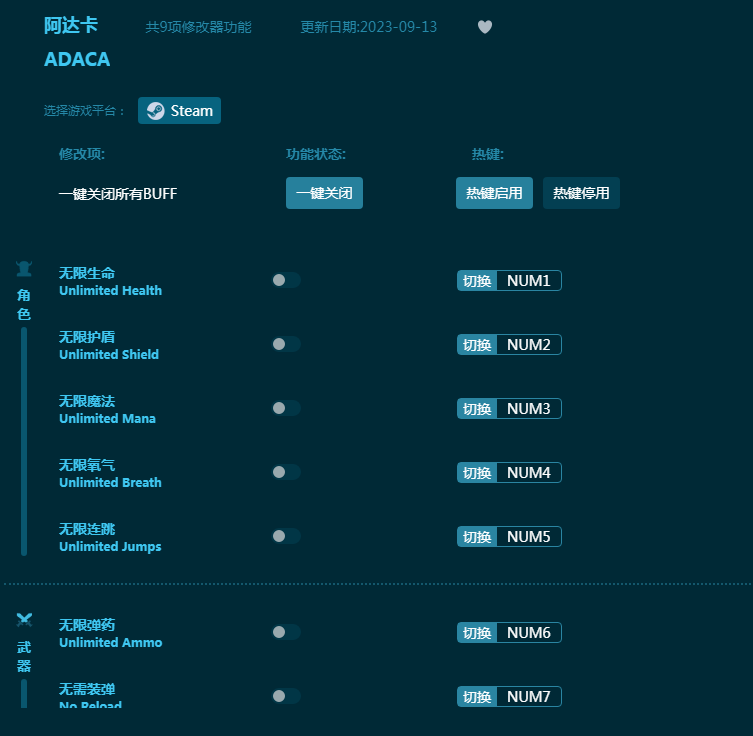Click the 热键停用 button

click(581, 193)
